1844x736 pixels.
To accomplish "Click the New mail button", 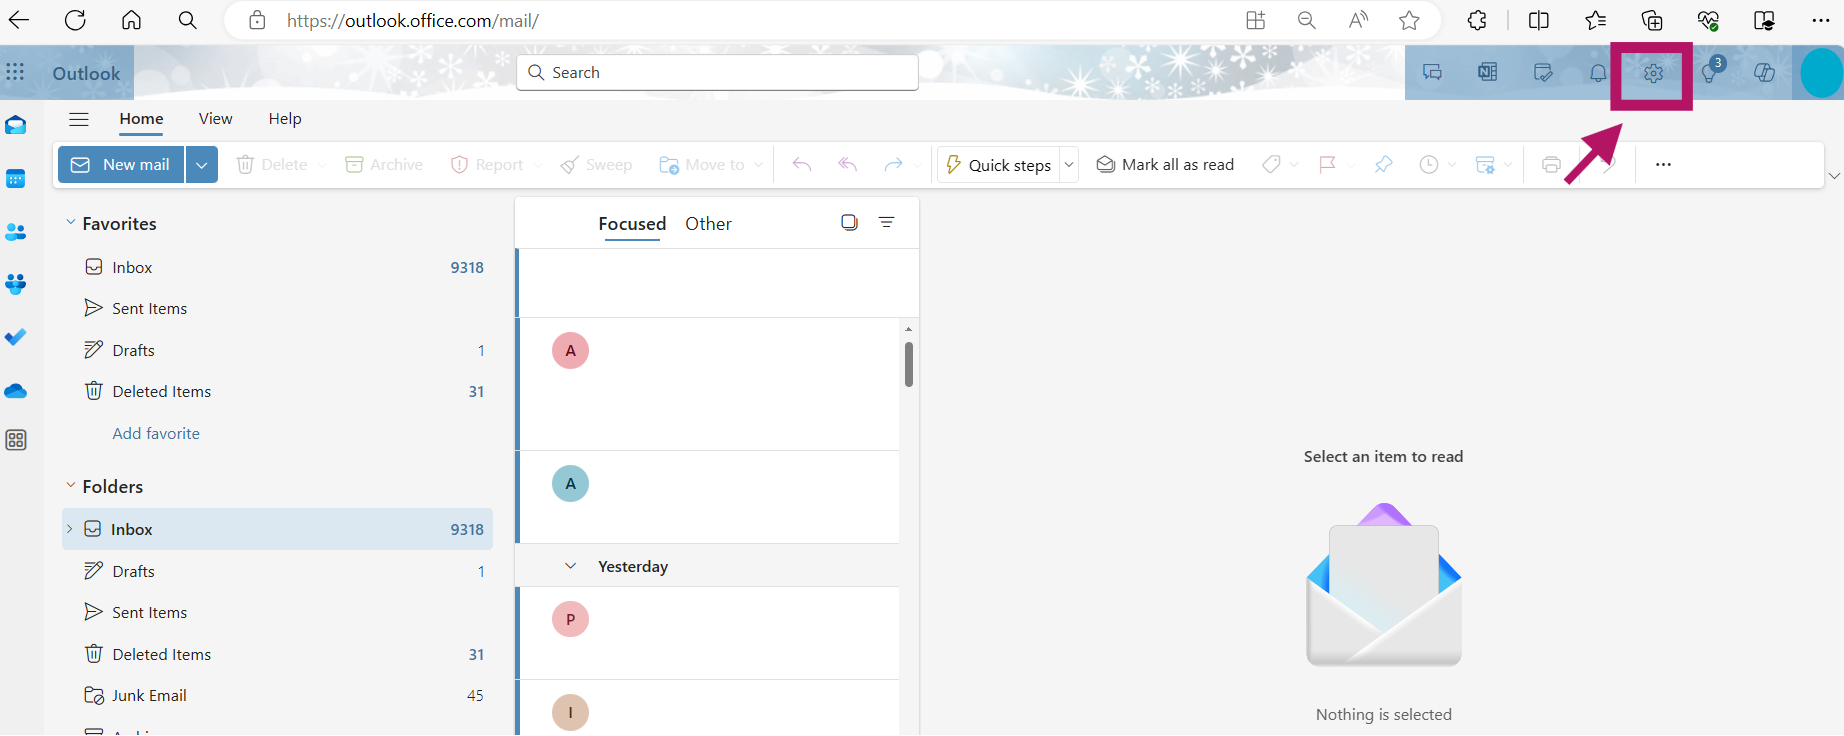I will point(121,165).
